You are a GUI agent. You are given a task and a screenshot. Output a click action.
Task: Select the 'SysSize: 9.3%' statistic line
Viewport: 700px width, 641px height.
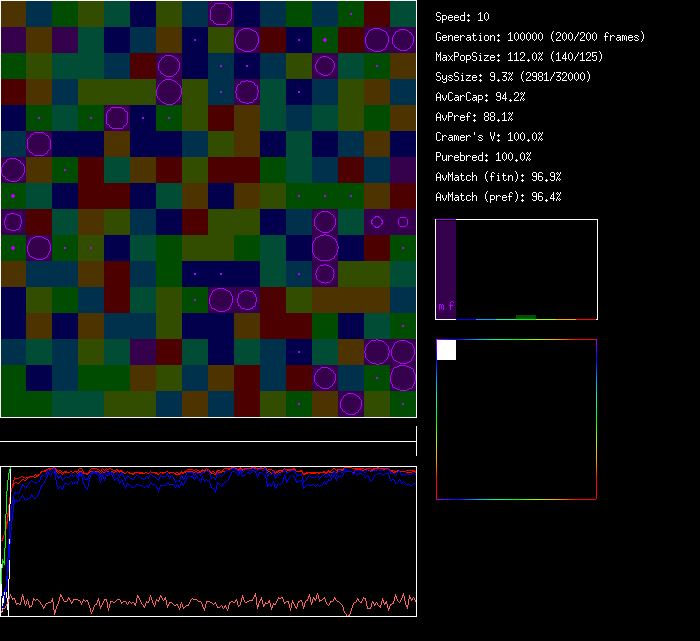pyautogui.click(x=513, y=77)
